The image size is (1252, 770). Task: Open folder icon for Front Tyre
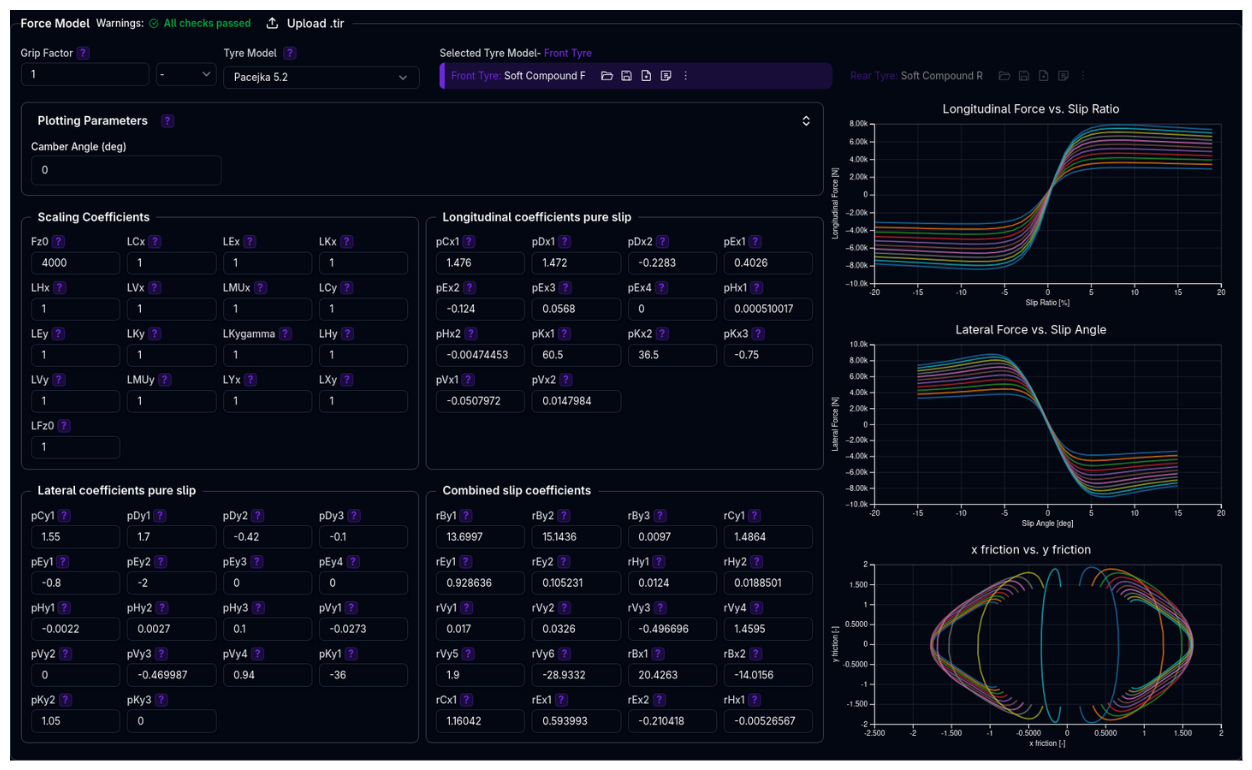[606, 76]
